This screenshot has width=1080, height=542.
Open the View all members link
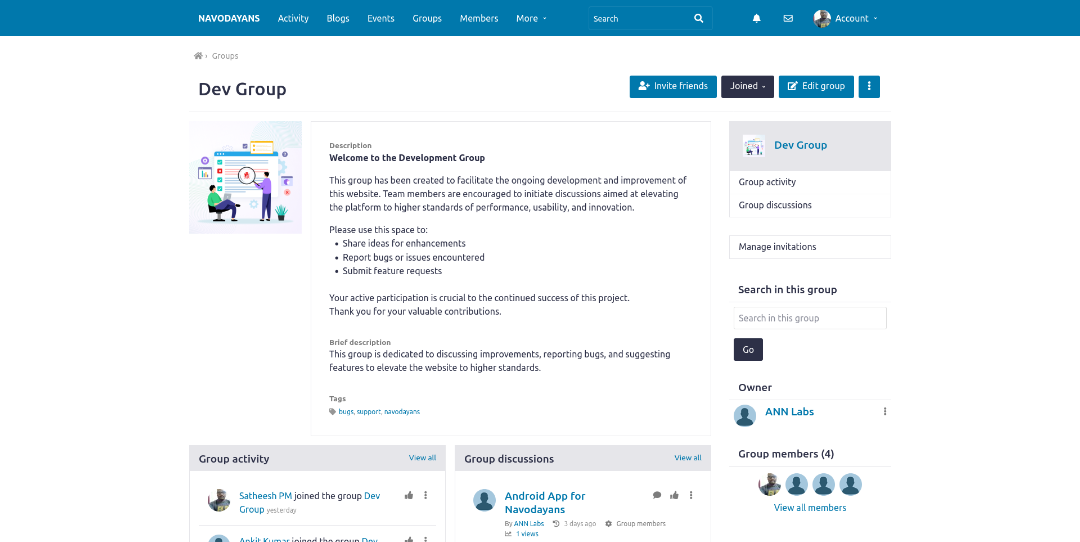coord(810,508)
